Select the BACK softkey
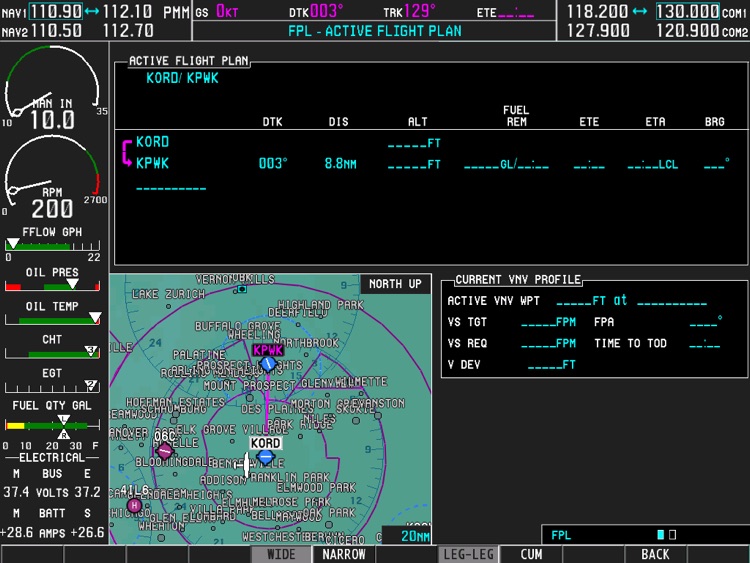The height and width of the screenshot is (563, 750). point(655,554)
